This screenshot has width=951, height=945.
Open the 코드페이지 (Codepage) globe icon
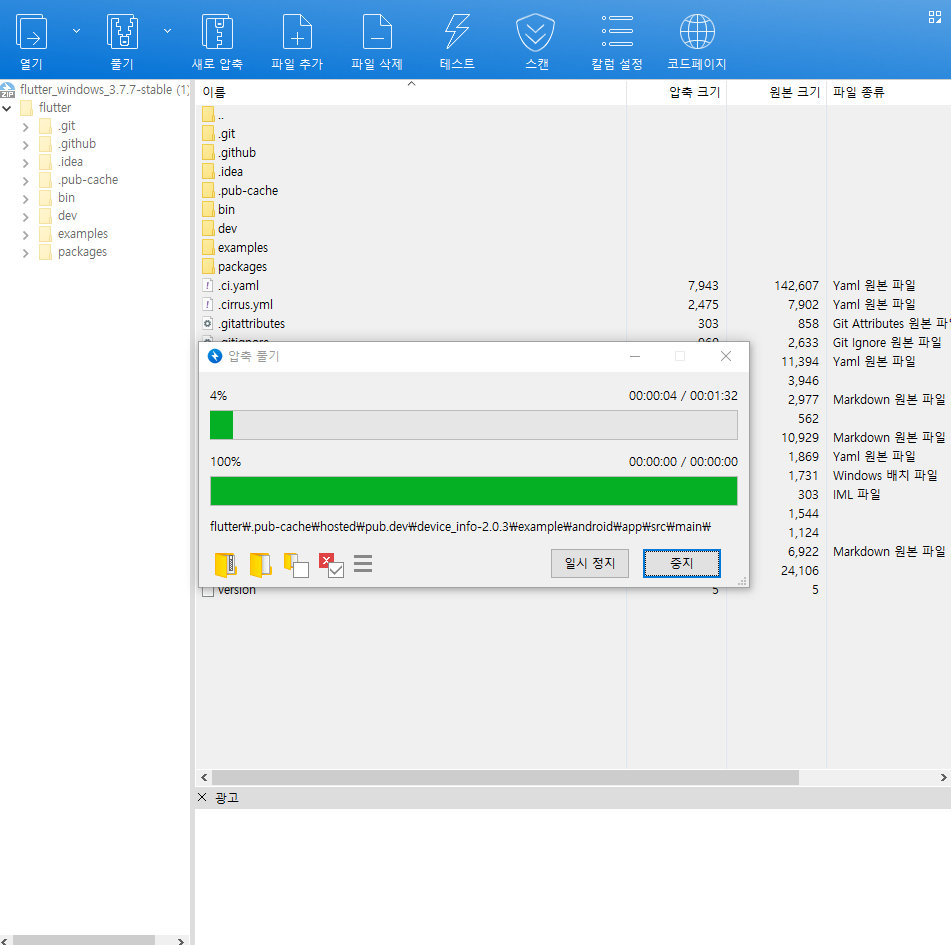[x=697, y=32]
